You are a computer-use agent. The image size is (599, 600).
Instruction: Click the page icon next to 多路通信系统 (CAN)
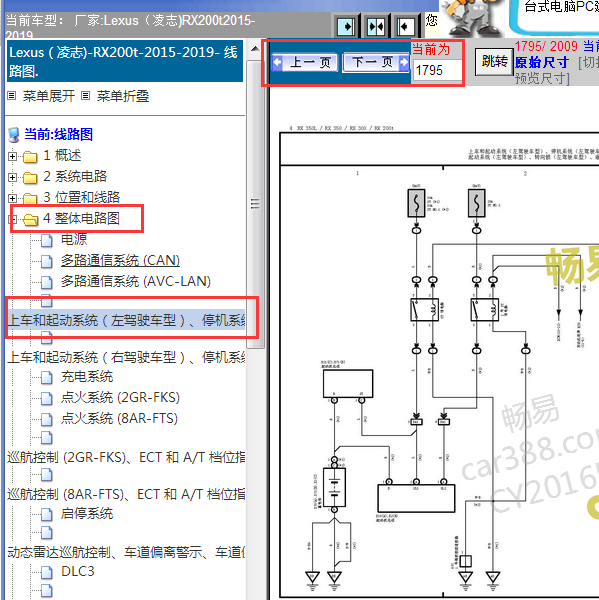tap(47, 261)
